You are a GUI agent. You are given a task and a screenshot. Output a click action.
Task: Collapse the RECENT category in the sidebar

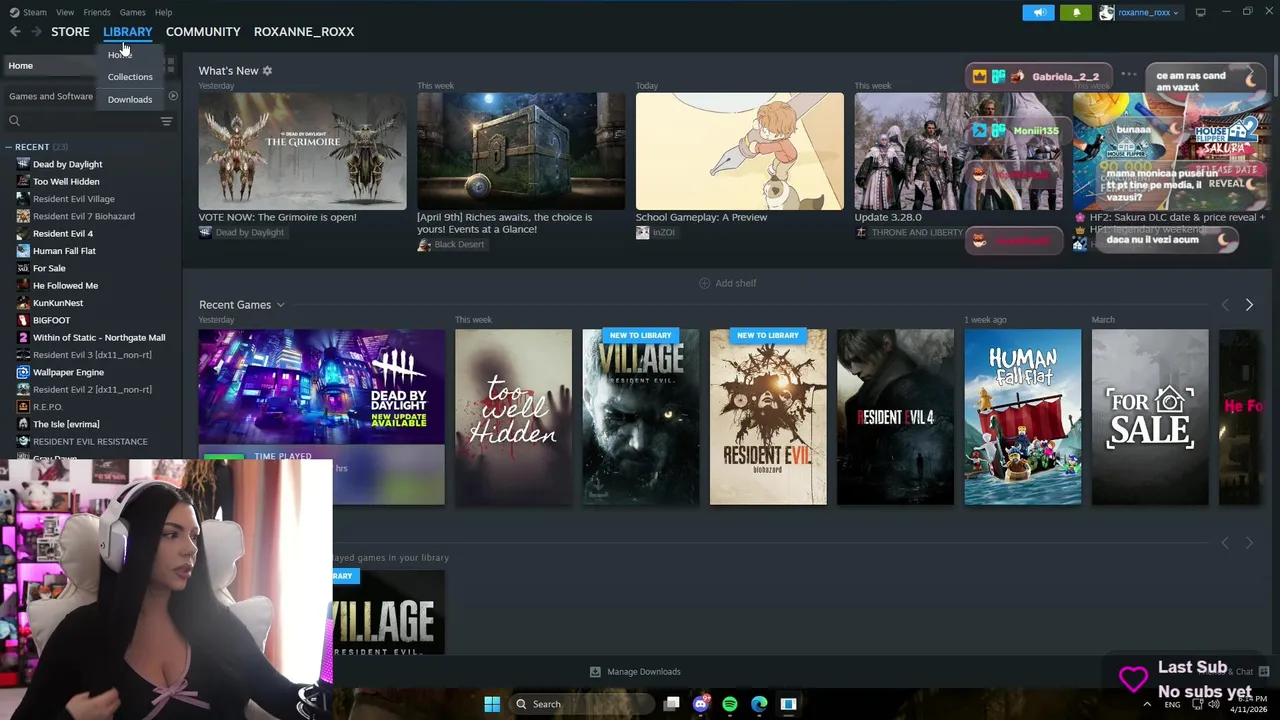point(8,147)
